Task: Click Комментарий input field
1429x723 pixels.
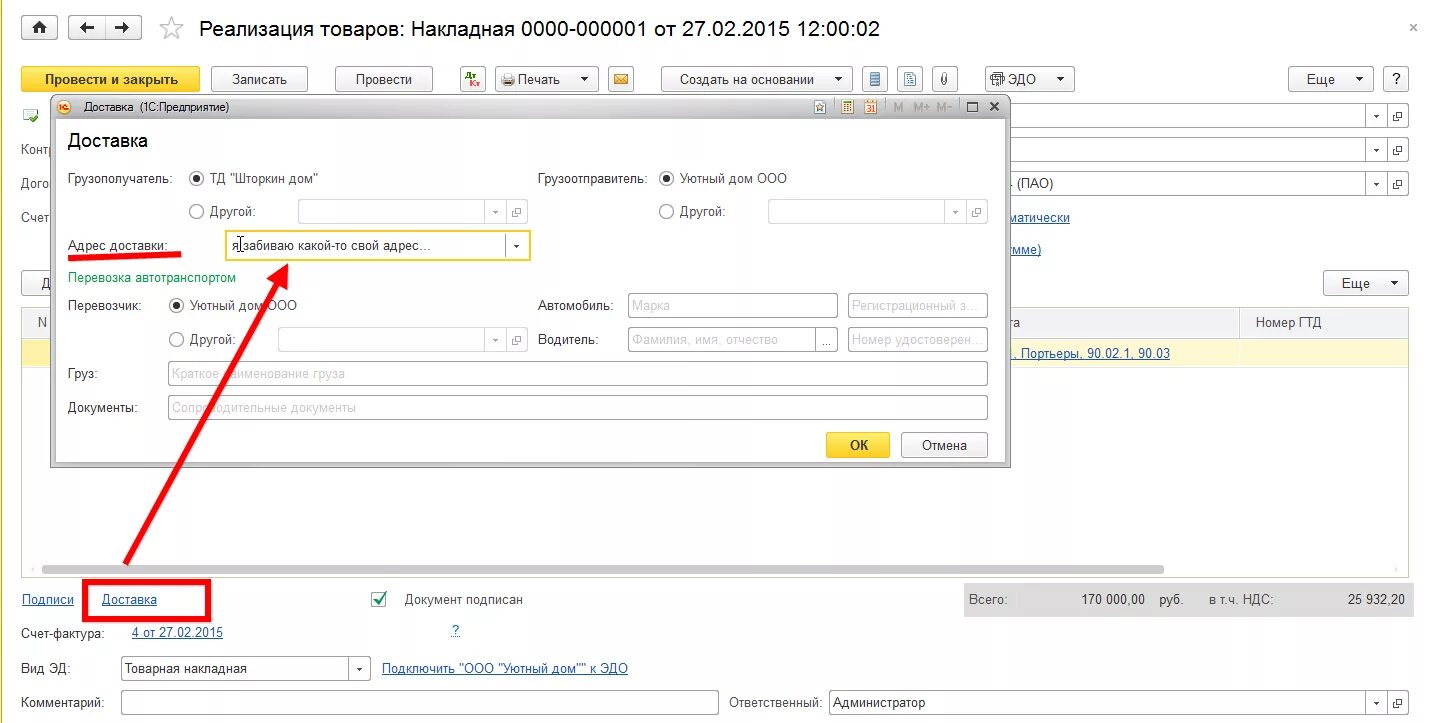Action: click(x=420, y=703)
